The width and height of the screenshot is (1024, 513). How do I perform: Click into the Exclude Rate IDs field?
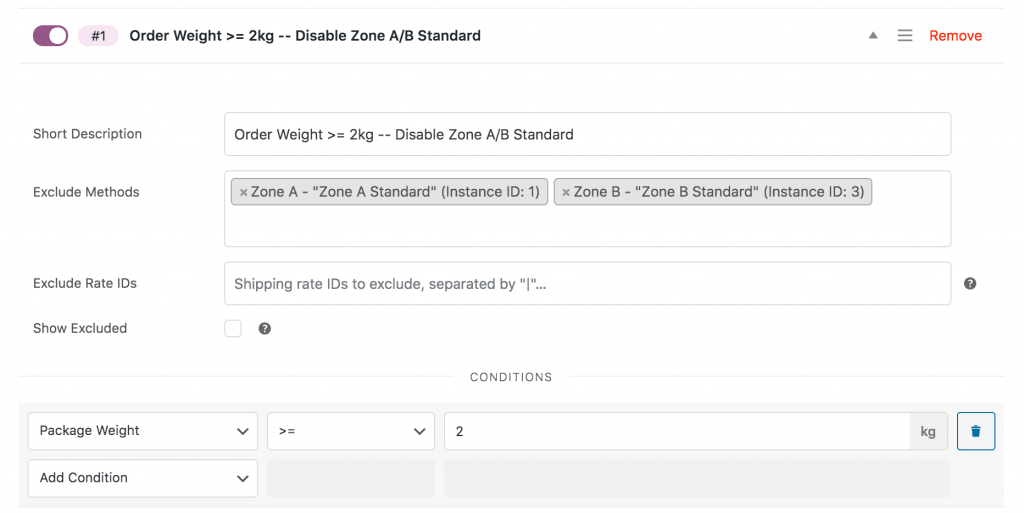(x=587, y=283)
